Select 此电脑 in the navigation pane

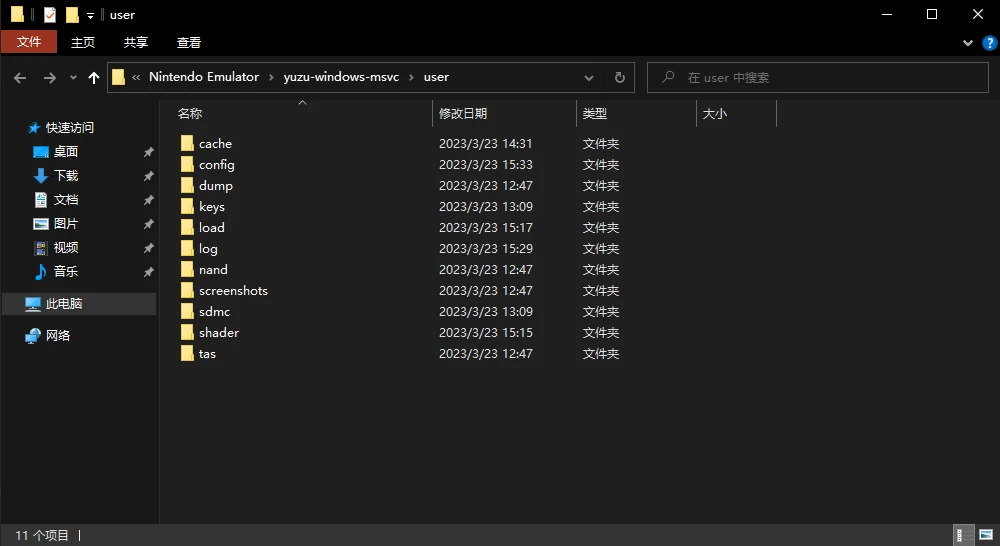[x=79, y=304]
